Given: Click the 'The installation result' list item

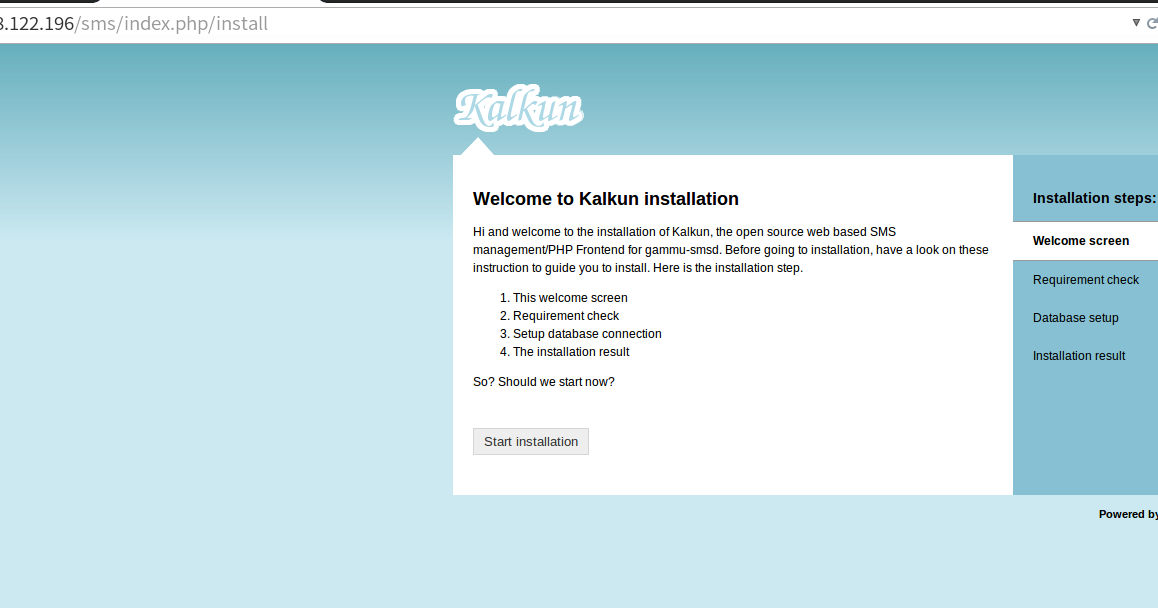Looking at the screenshot, I should [x=571, y=352].
